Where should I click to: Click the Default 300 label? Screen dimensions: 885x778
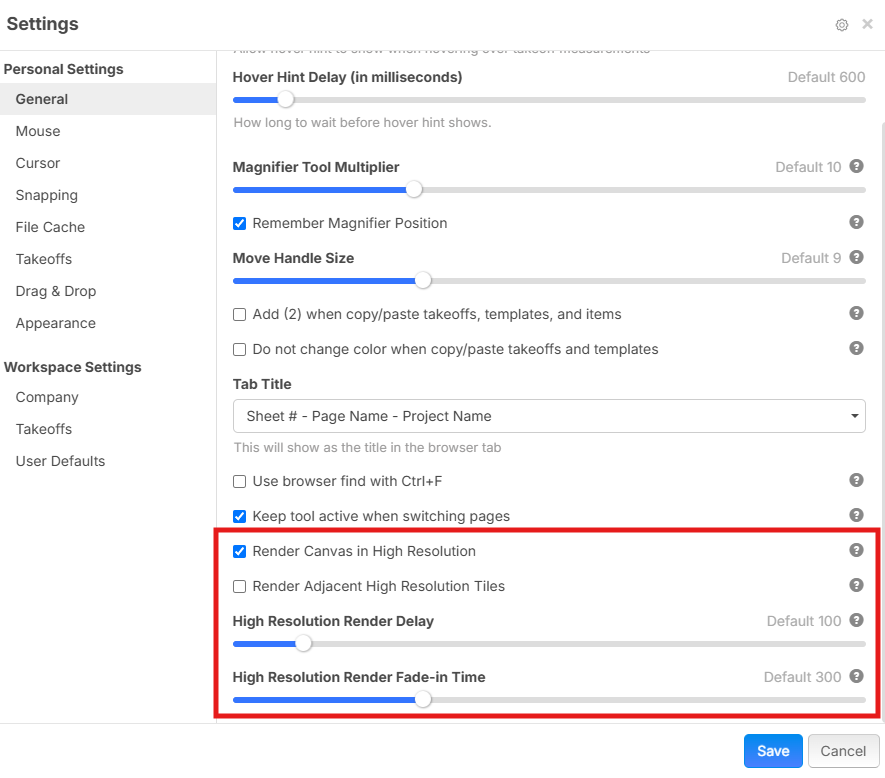click(802, 677)
